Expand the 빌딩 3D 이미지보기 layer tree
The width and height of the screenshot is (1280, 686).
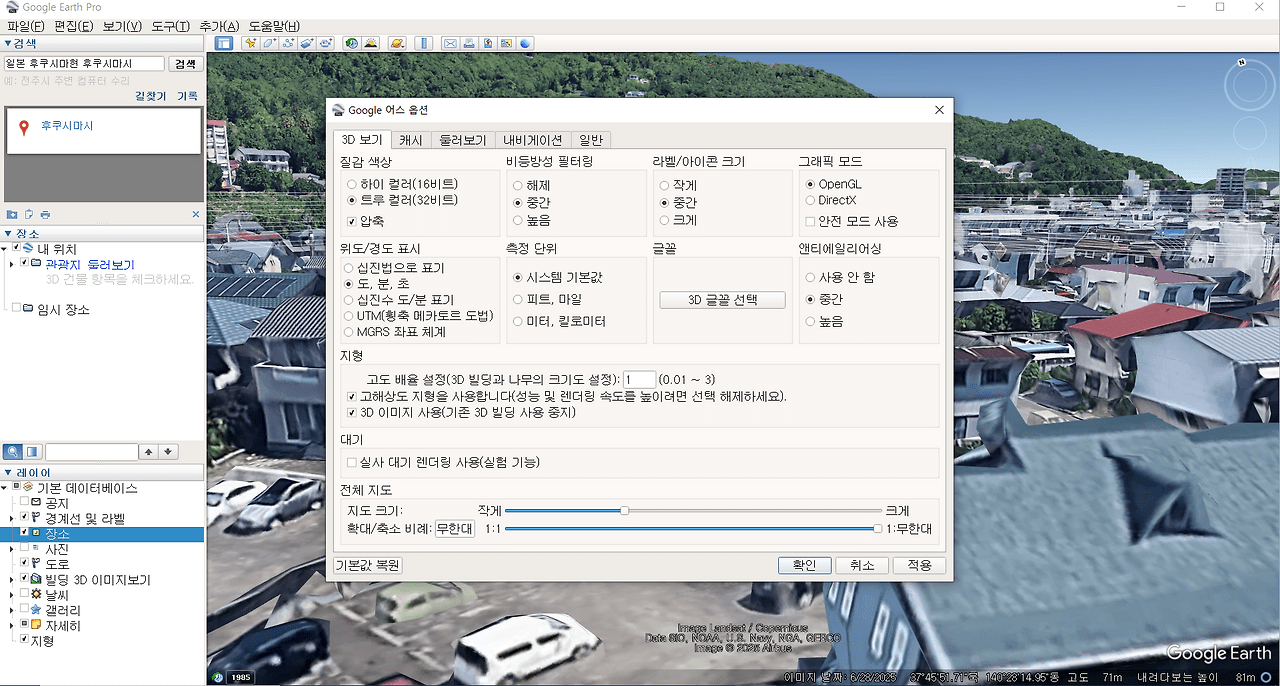point(11,579)
